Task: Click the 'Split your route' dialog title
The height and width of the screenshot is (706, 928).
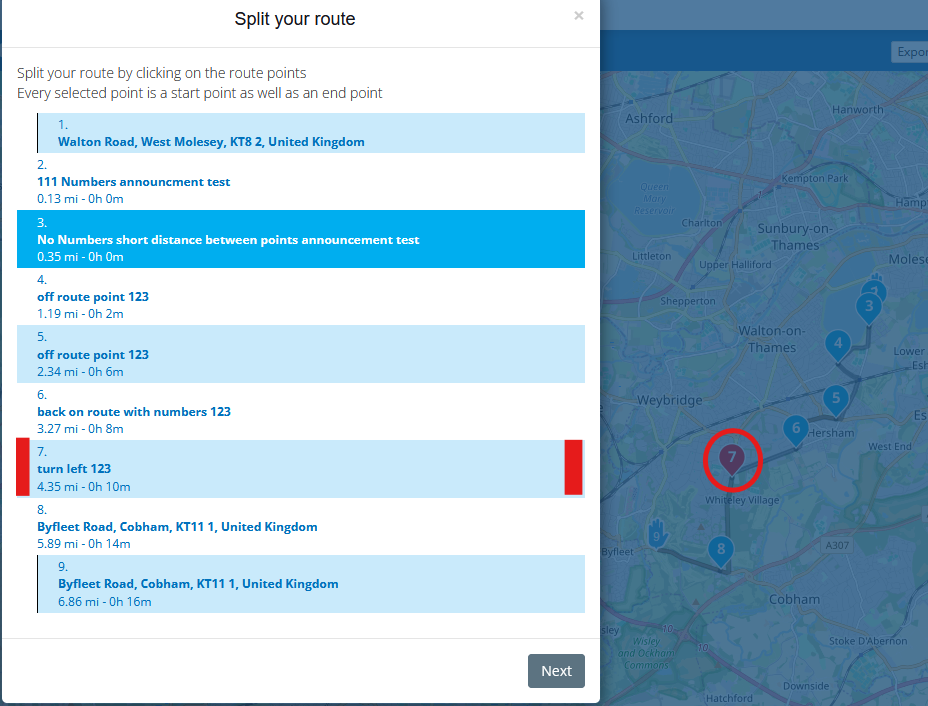Action: (295, 19)
